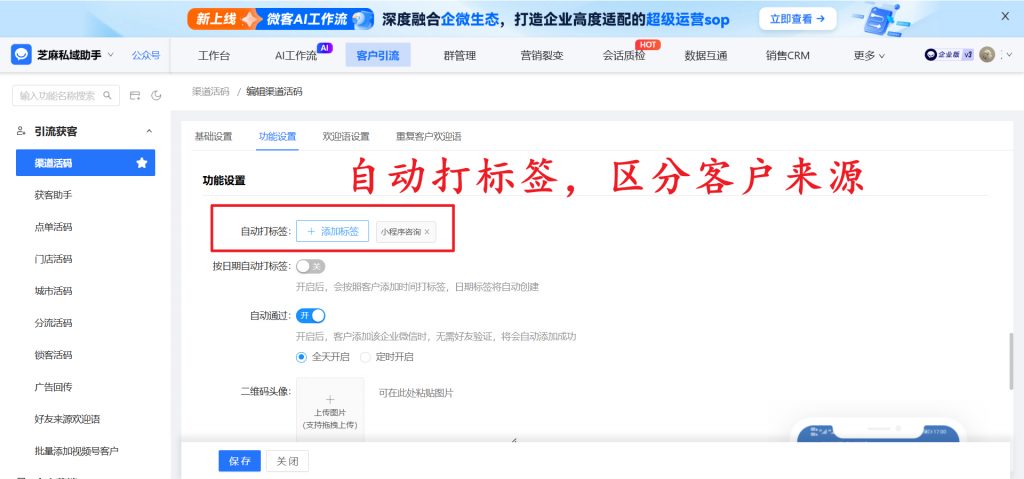Click the plus icon in upload image box
The image size is (1024, 479).
(x=330, y=399)
